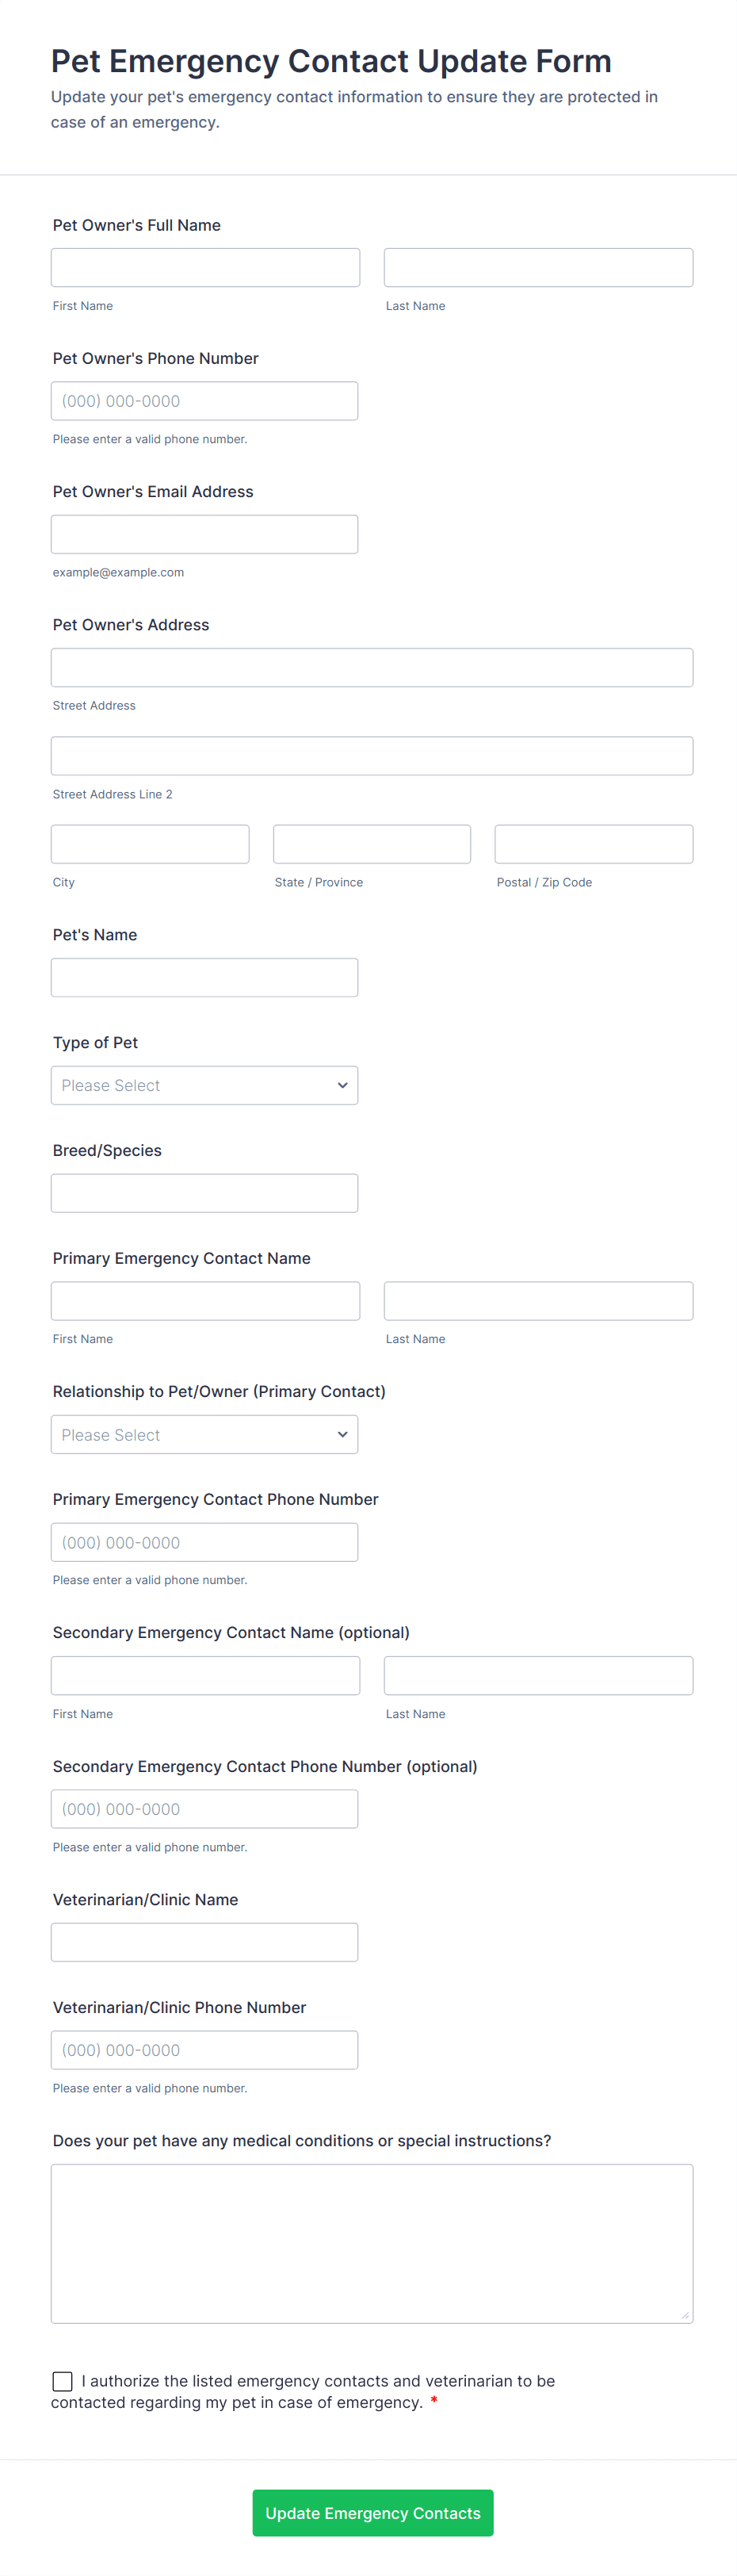Click the pet owner's First Name field
This screenshot has width=737, height=2576.
coord(205,268)
